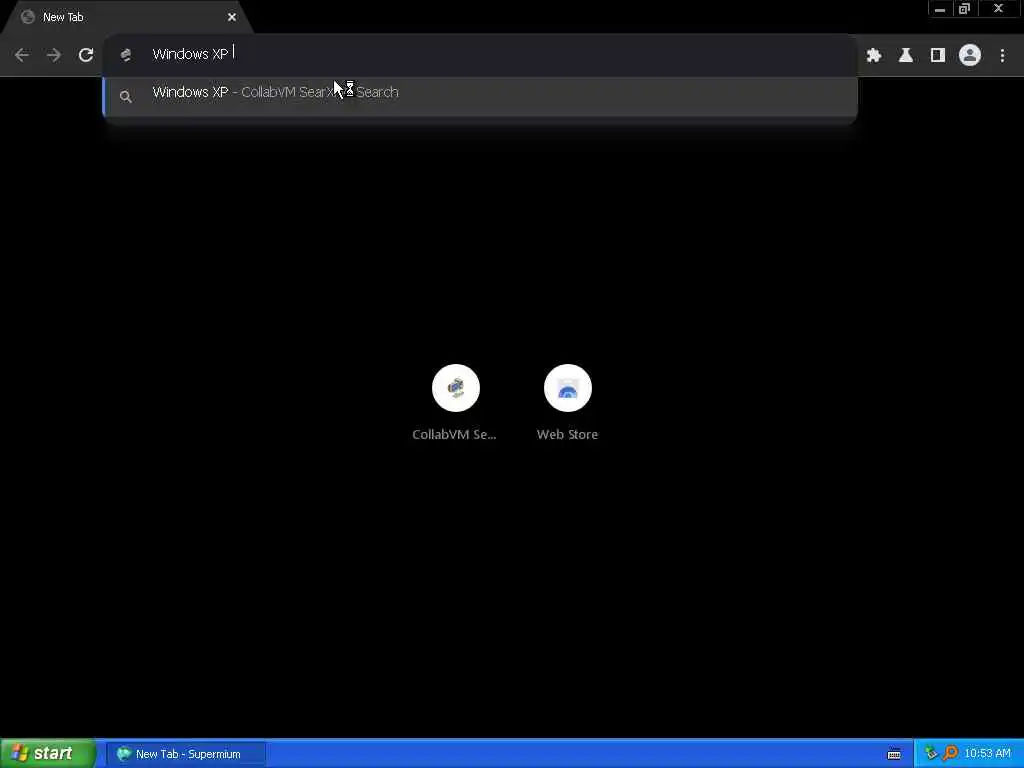Close the Supermium window
Image resolution: width=1024 pixels, height=768 pixels.
click(999, 8)
